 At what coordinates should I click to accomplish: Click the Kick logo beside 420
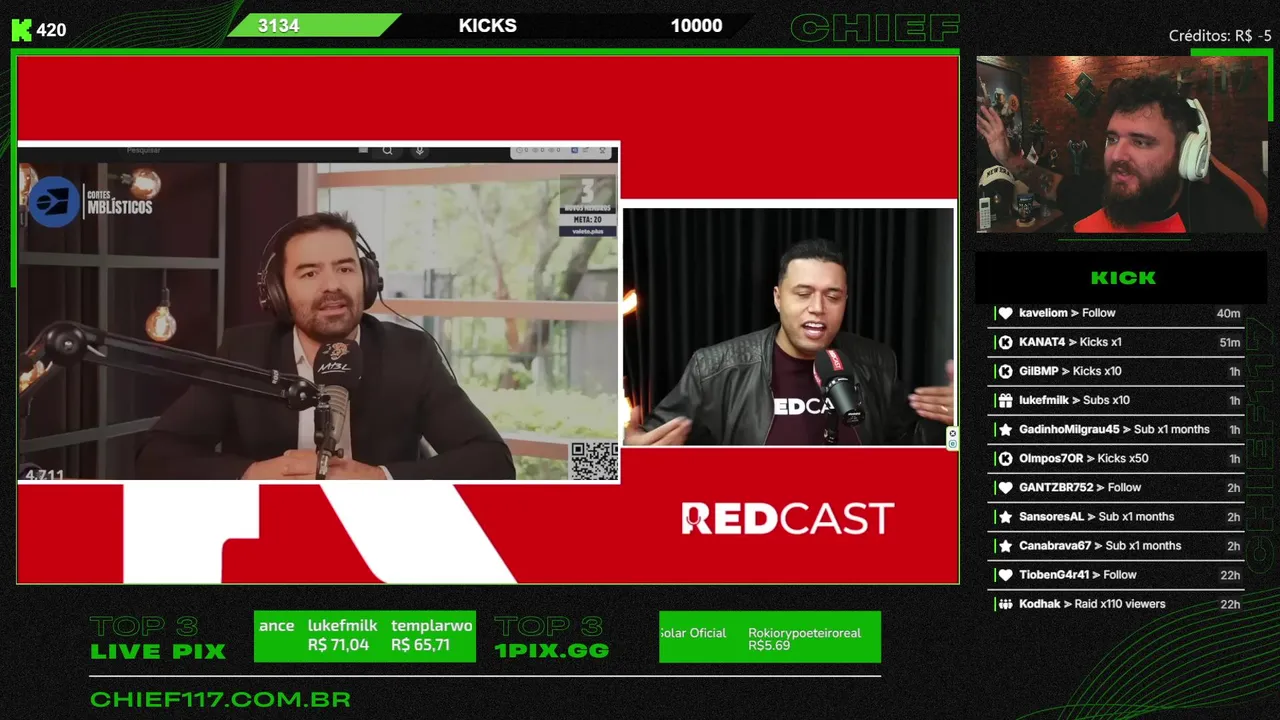[22, 29]
